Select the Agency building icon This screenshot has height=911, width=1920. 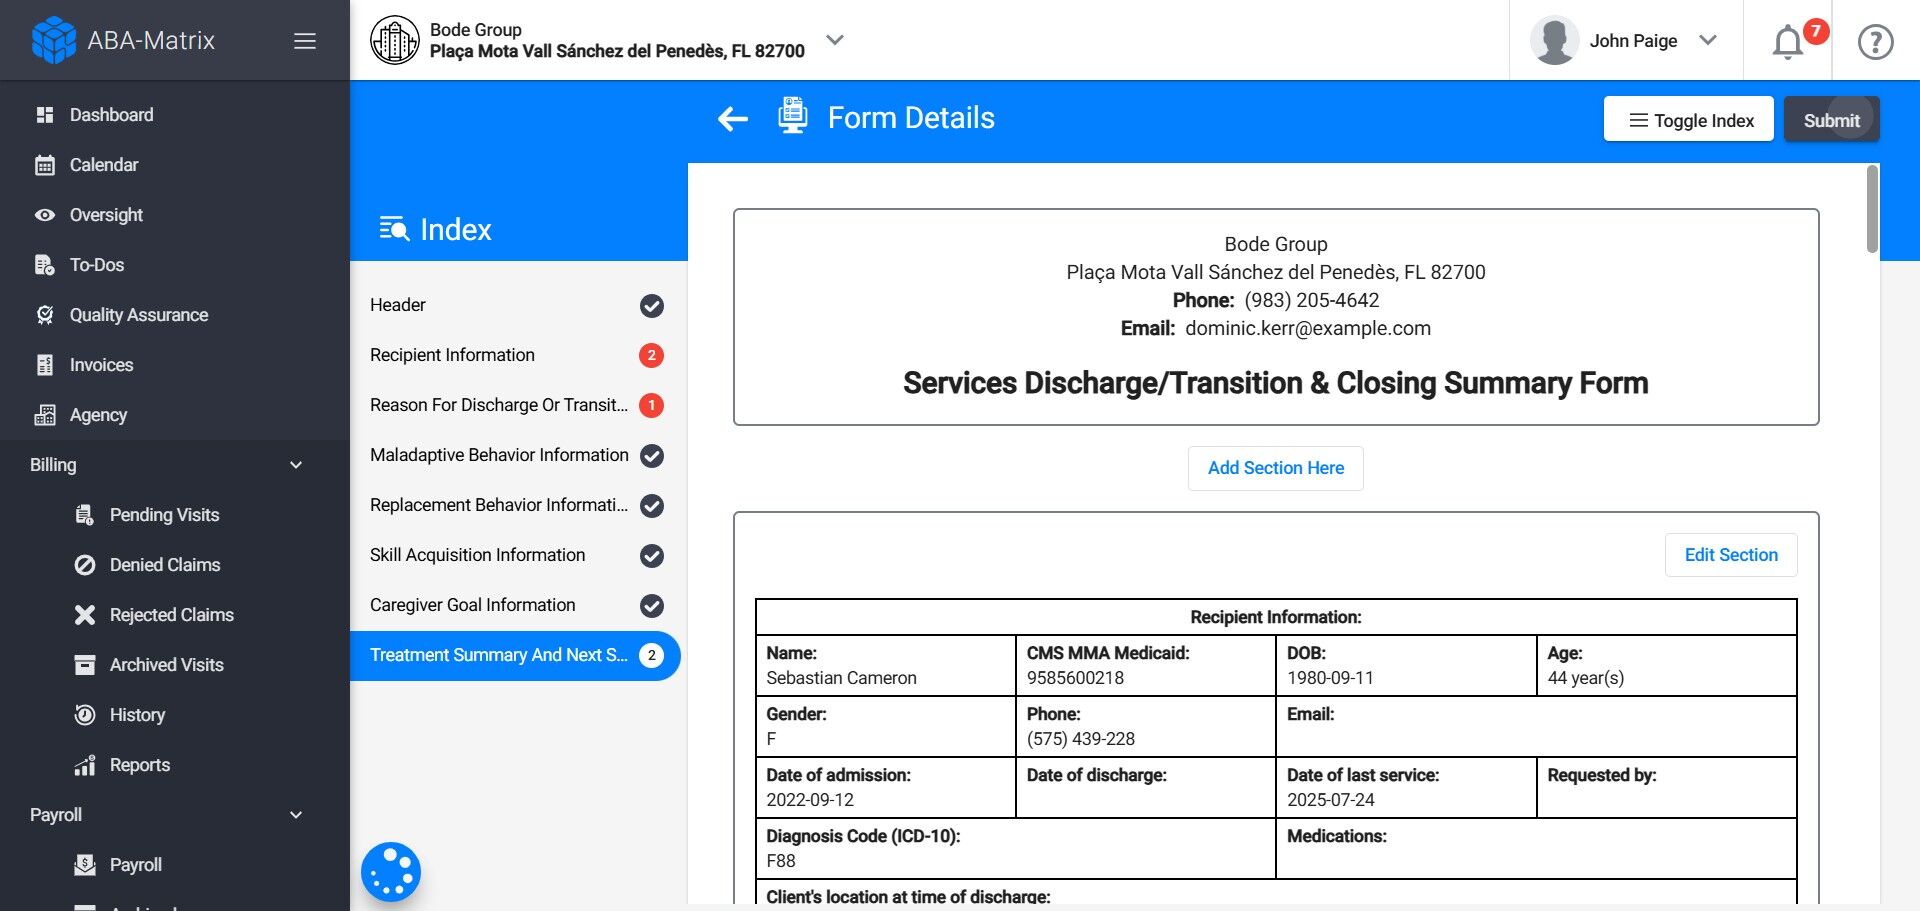click(x=45, y=415)
